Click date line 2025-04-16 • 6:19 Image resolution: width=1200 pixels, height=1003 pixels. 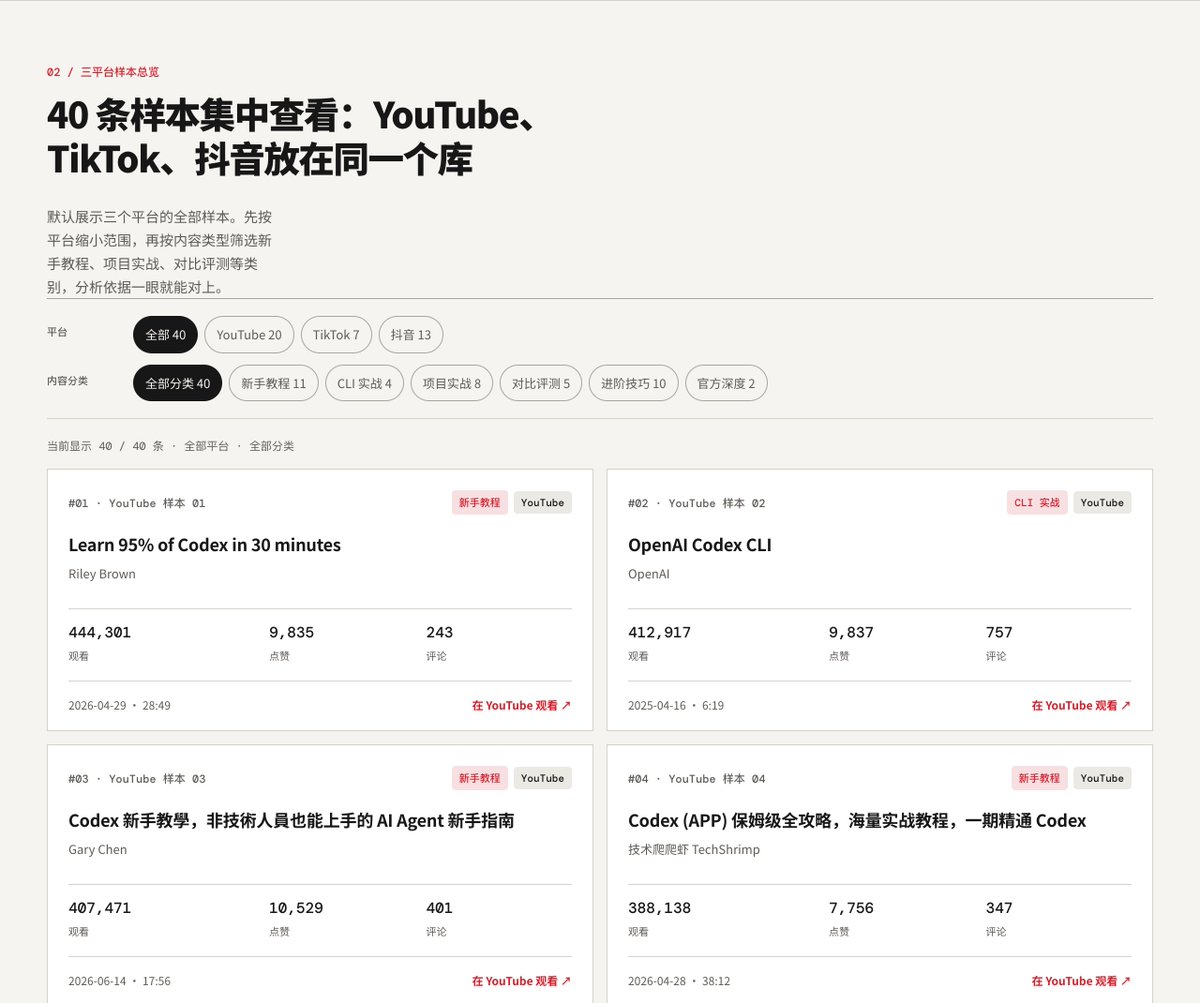[x=676, y=705]
